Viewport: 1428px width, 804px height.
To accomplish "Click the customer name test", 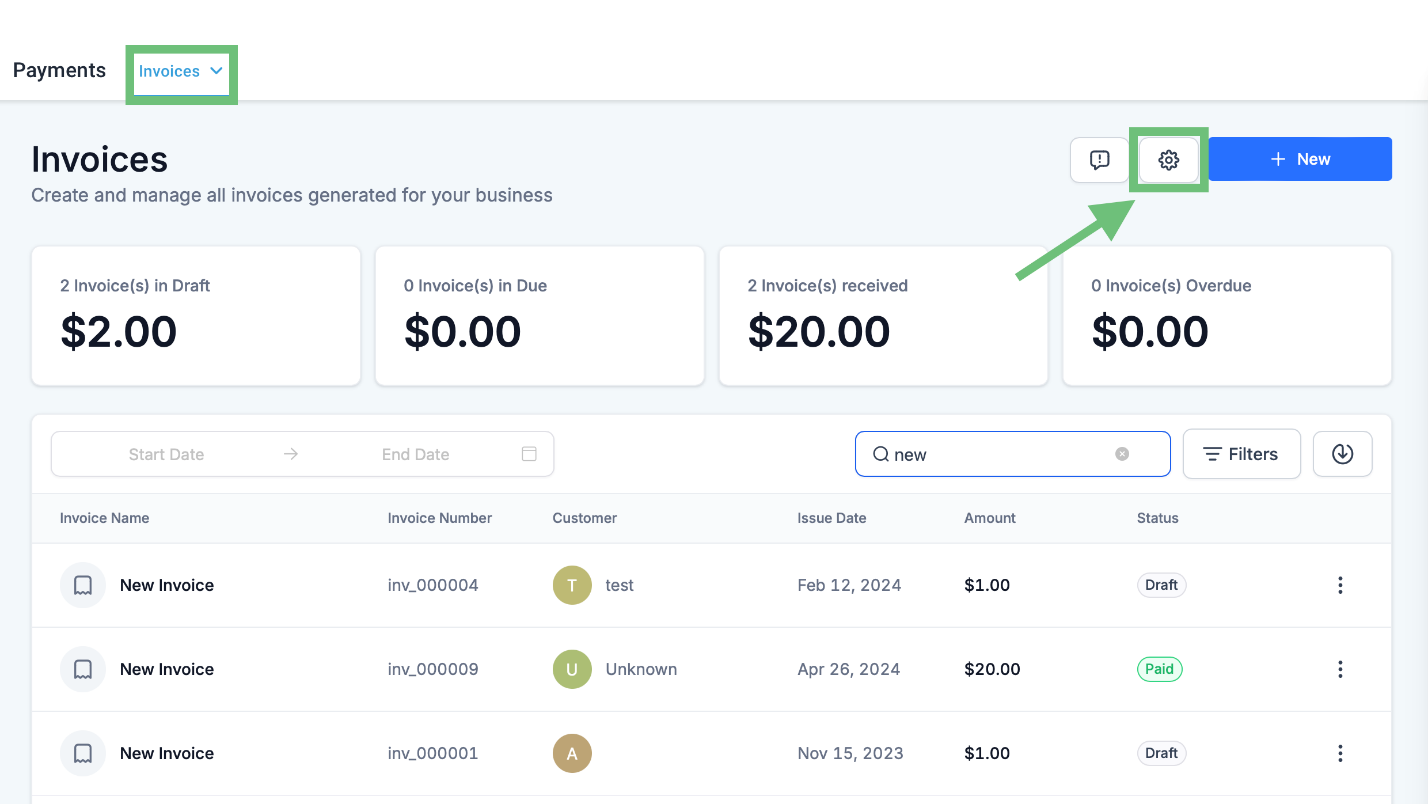I will pos(620,585).
